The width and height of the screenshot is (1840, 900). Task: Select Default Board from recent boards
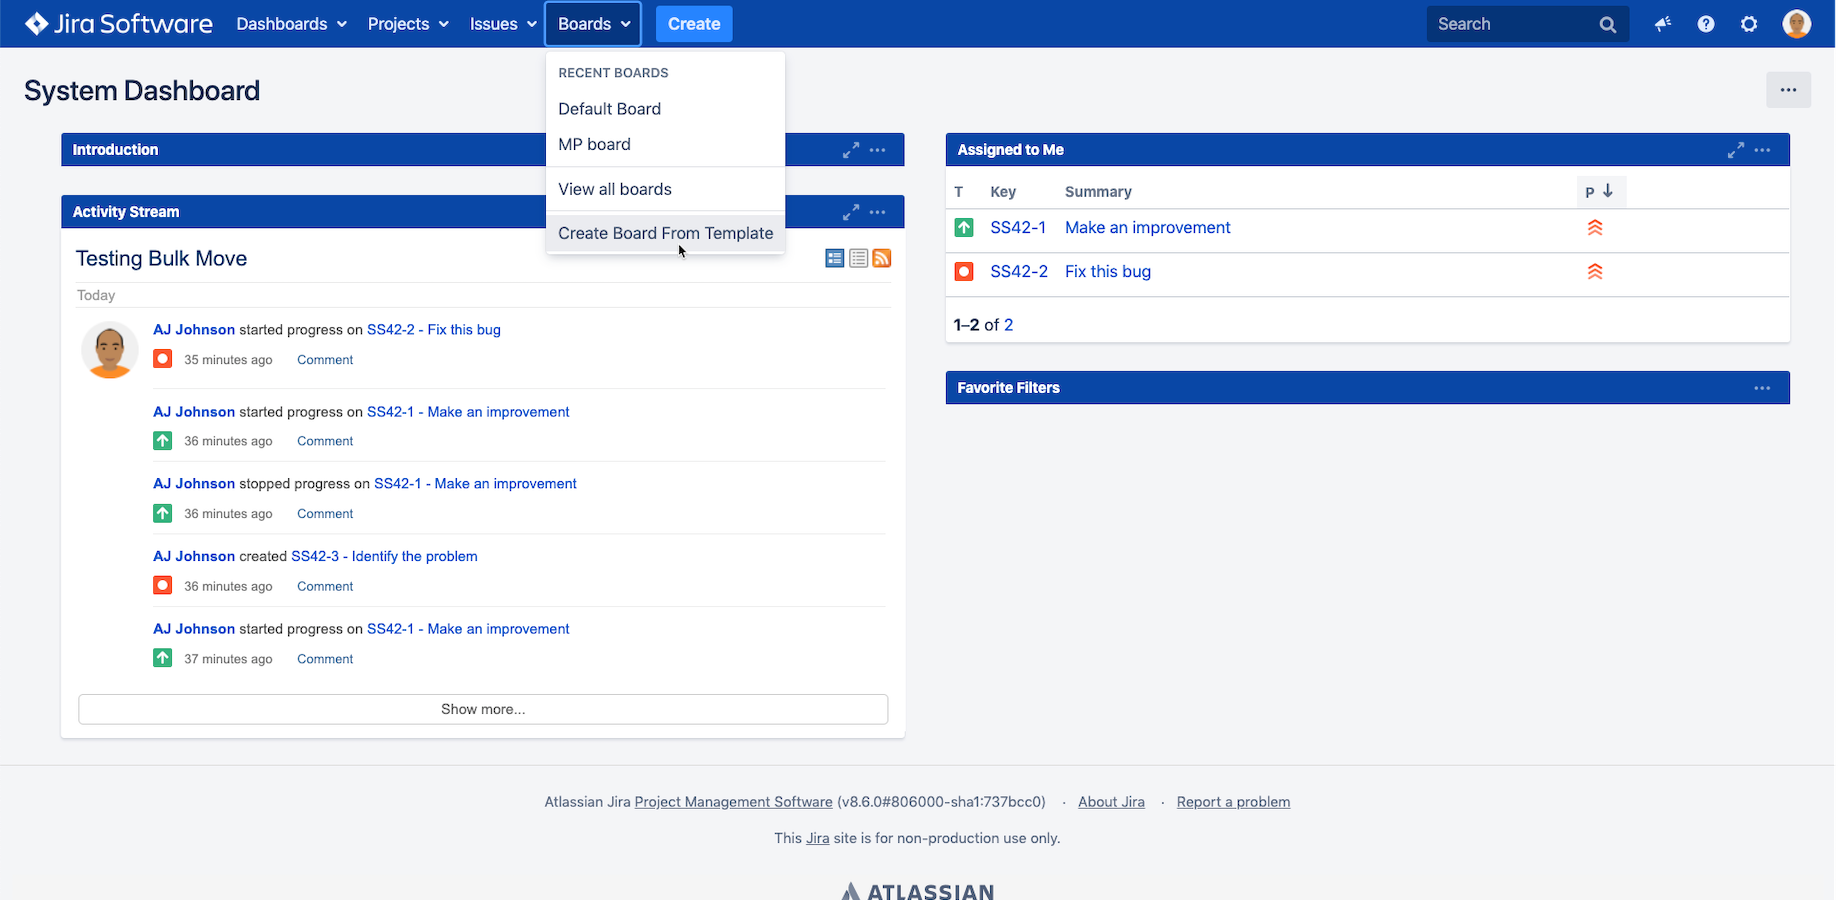pos(665,109)
